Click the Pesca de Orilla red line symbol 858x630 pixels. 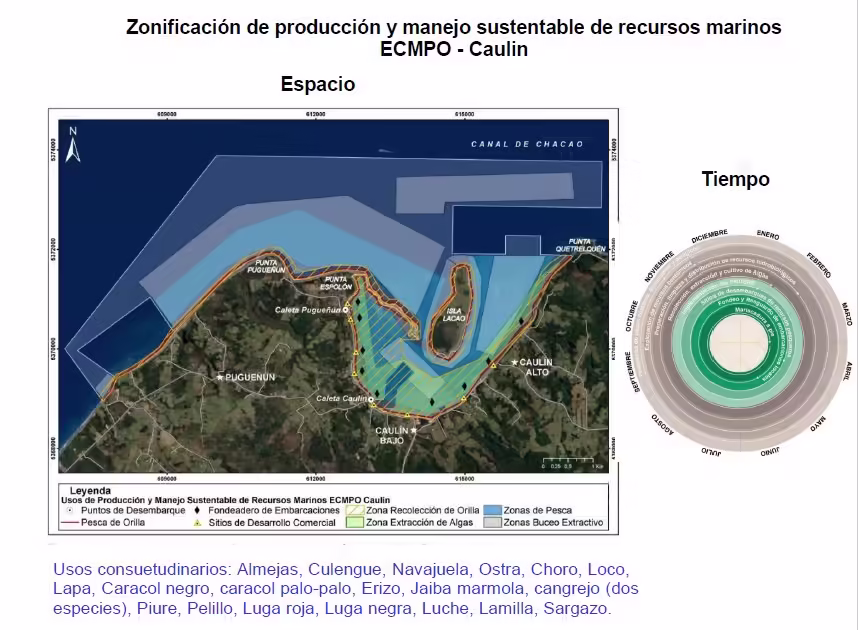coord(71,522)
